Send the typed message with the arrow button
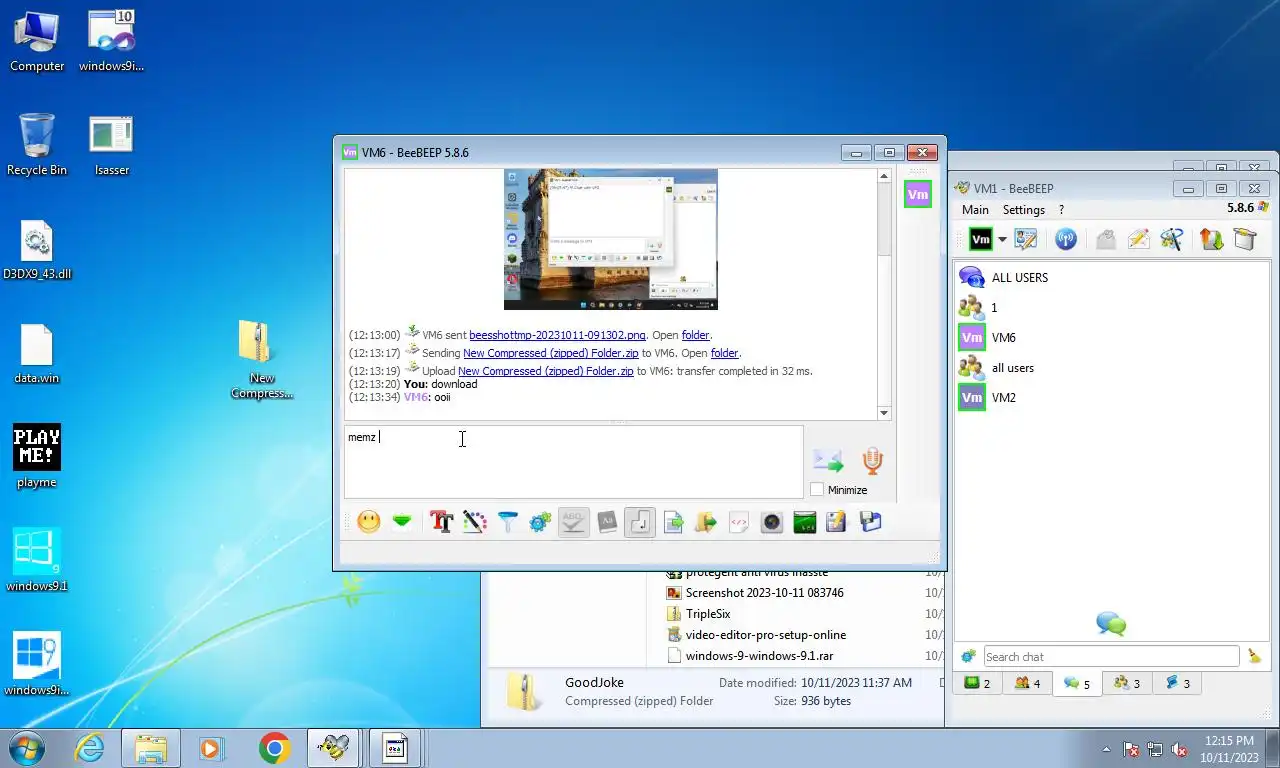Viewport: 1280px width, 768px height. click(828, 461)
